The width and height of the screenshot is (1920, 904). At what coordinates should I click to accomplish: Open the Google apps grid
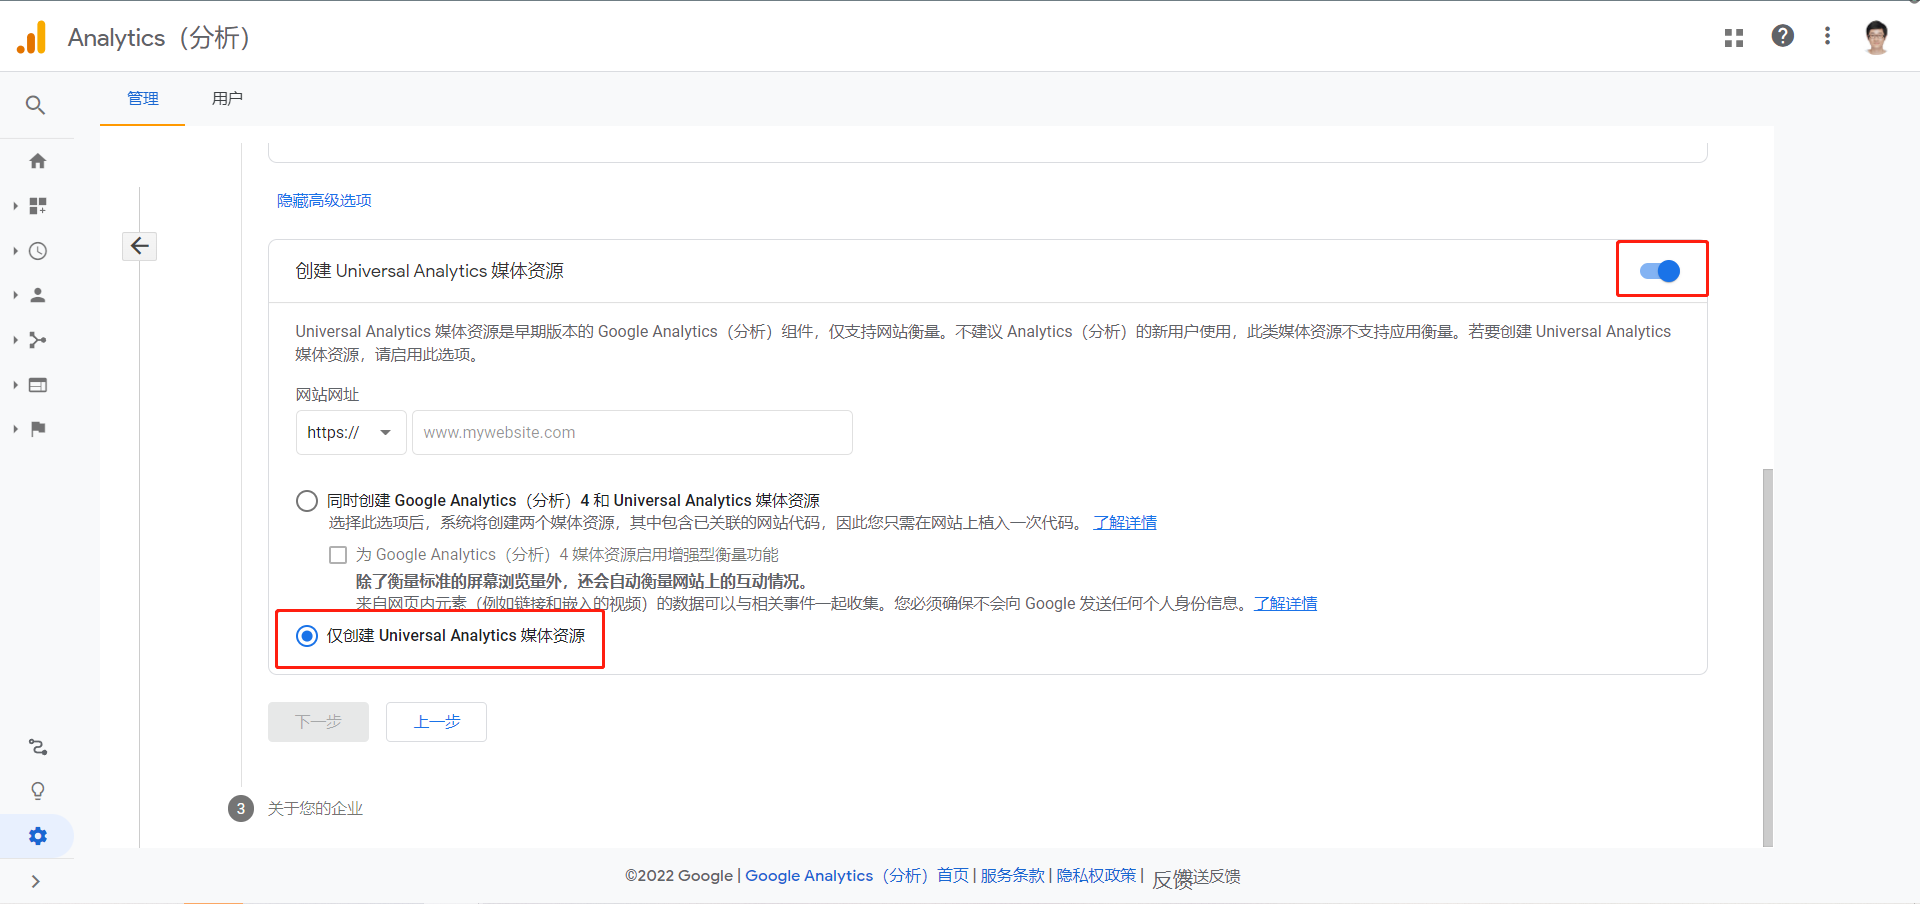[x=1734, y=38]
